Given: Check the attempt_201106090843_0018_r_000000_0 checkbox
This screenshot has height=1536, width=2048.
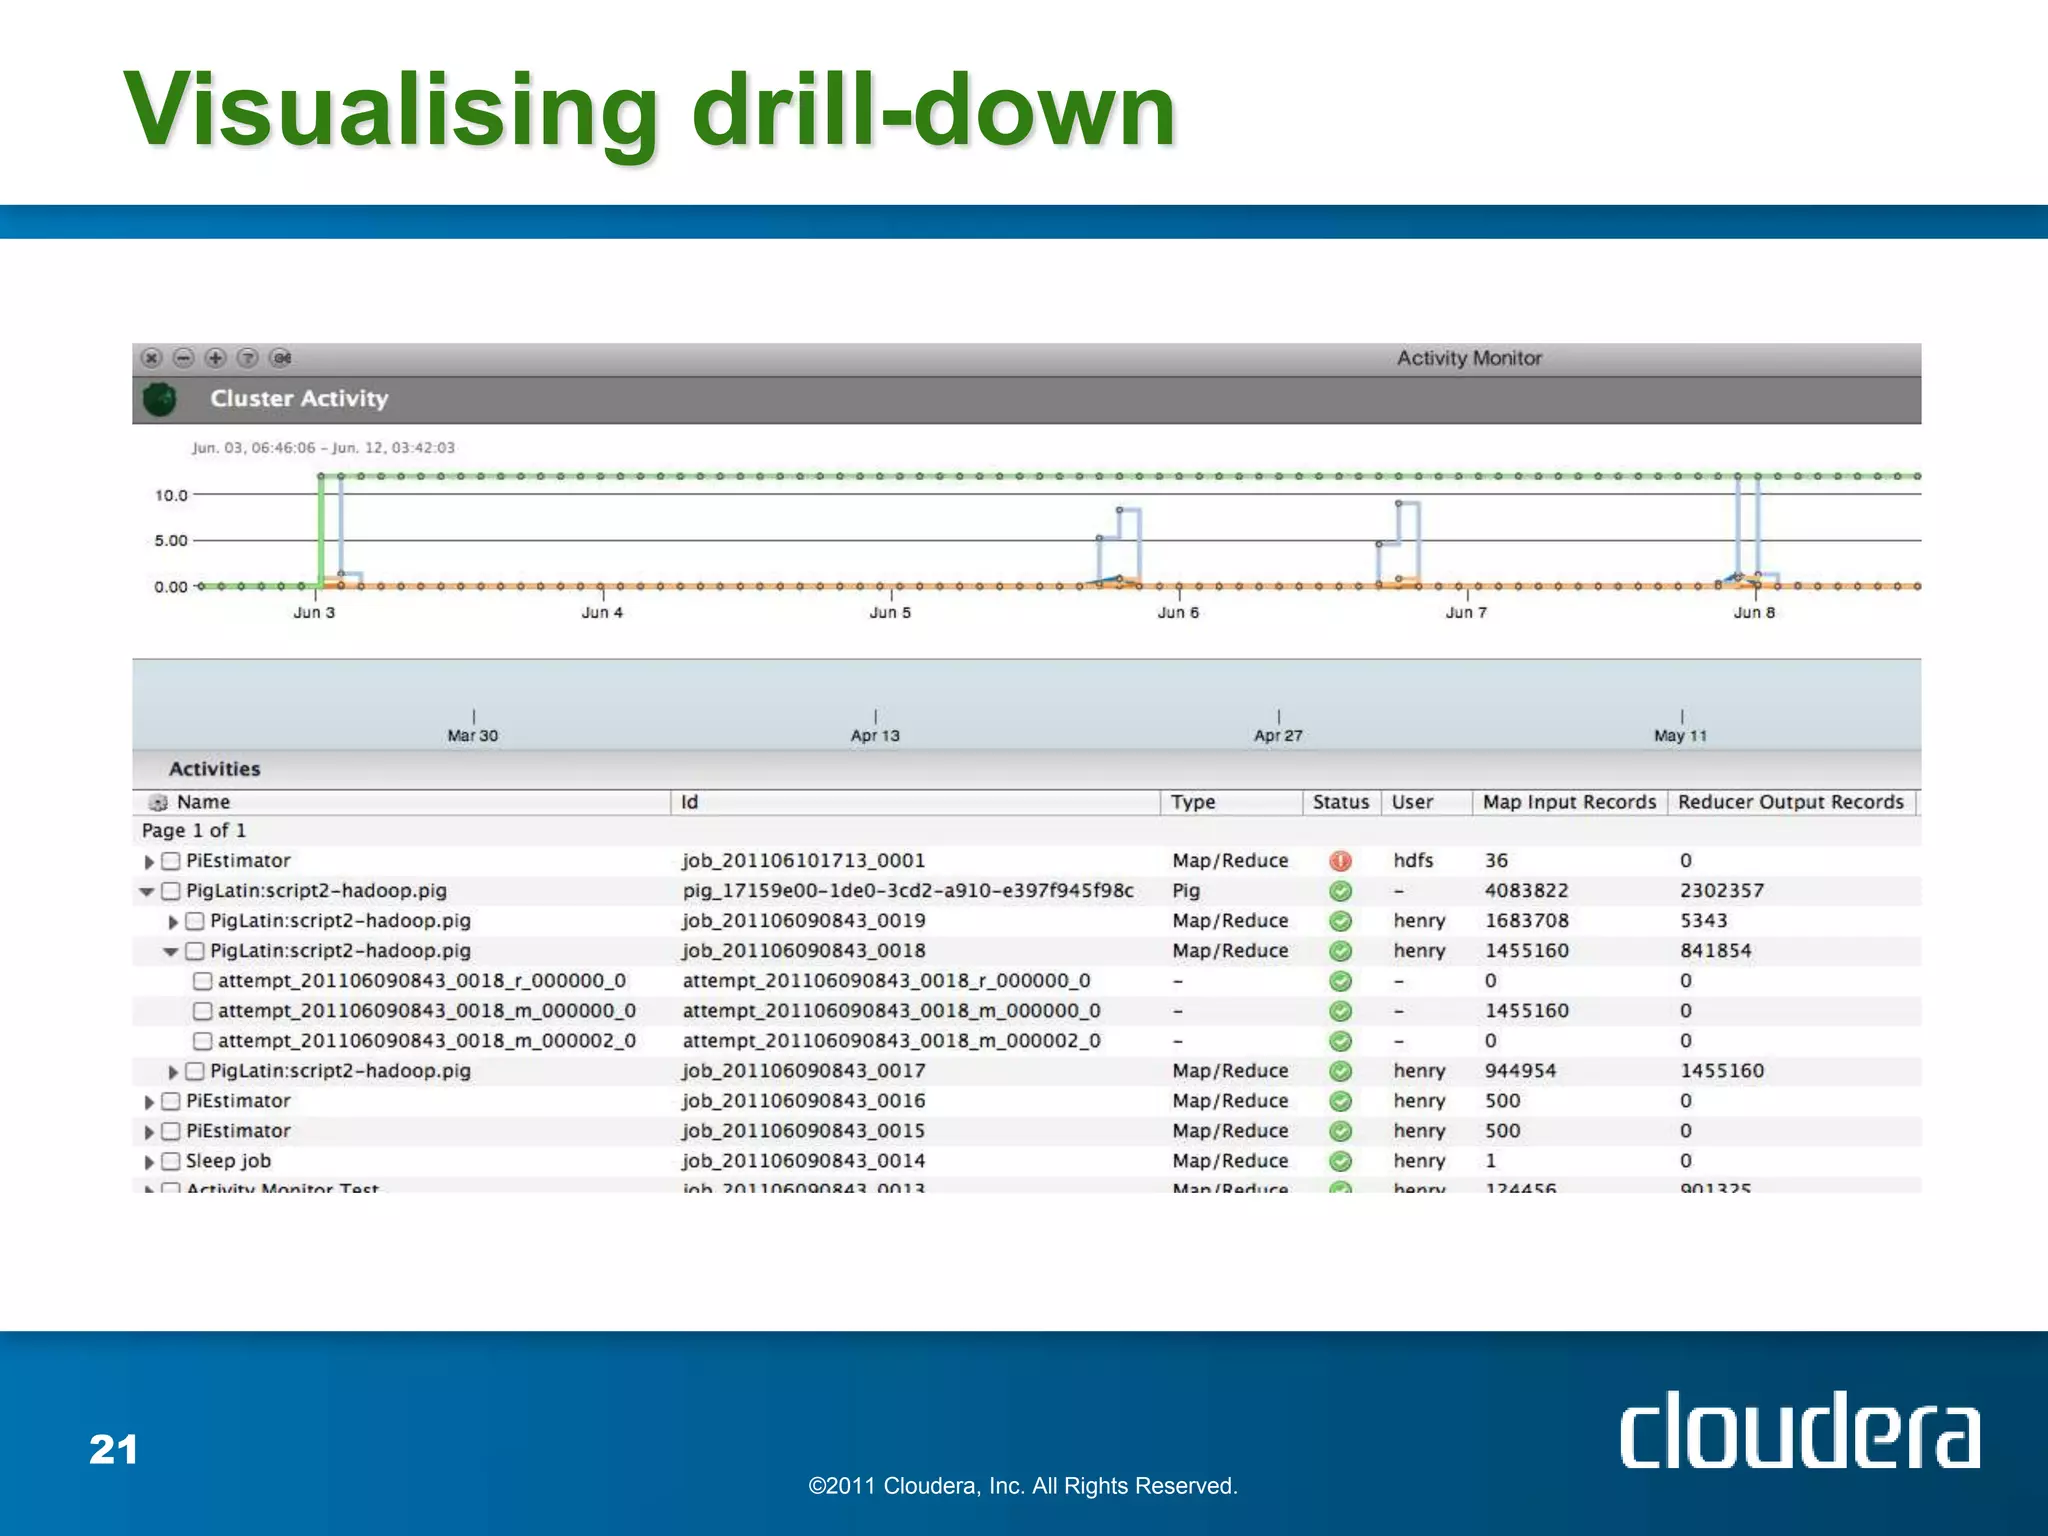Looking at the screenshot, I should click(203, 981).
